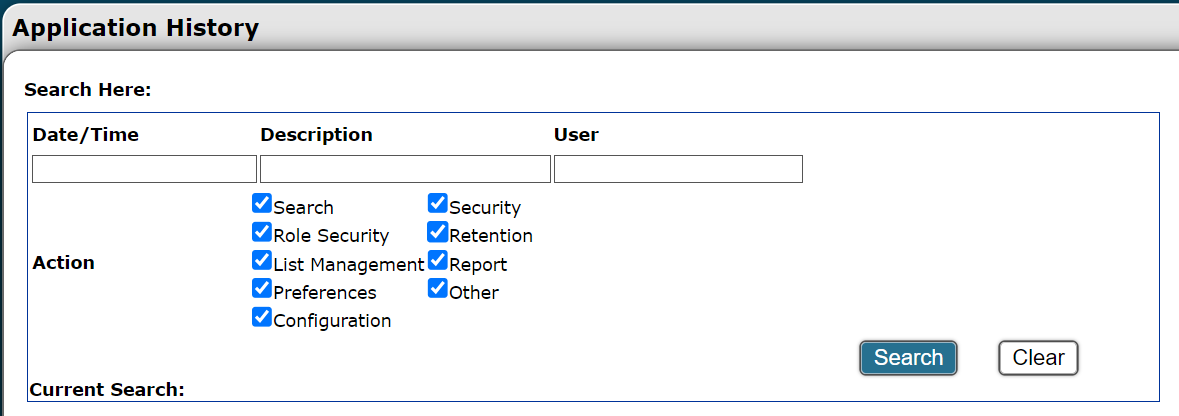Toggle the Role Security checkbox
This screenshot has height=416, width=1179.
pyautogui.click(x=262, y=233)
